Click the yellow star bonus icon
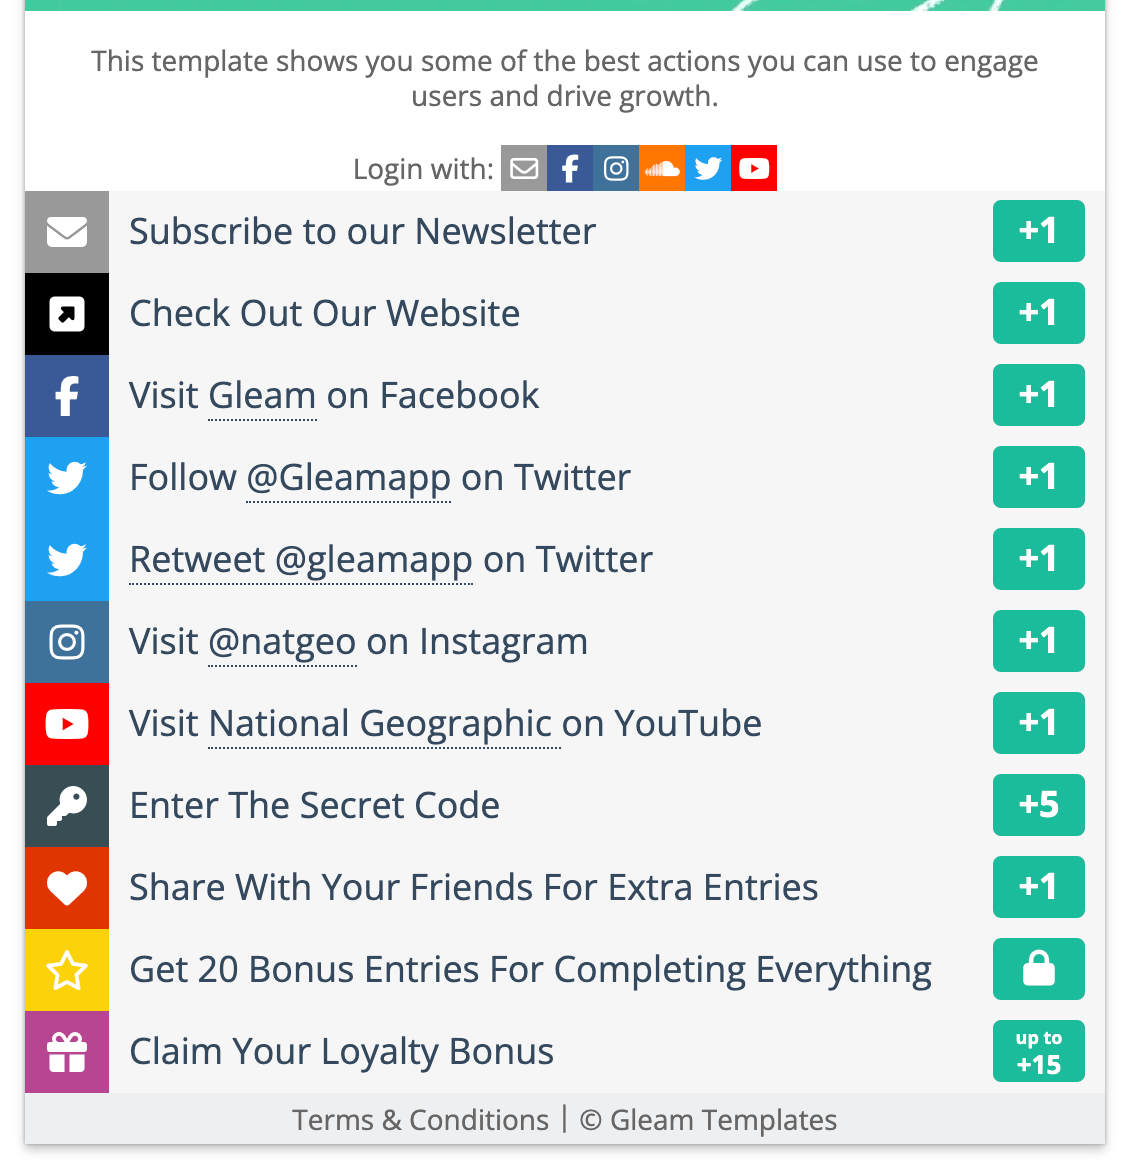The height and width of the screenshot is (1166, 1122). click(x=67, y=970)
